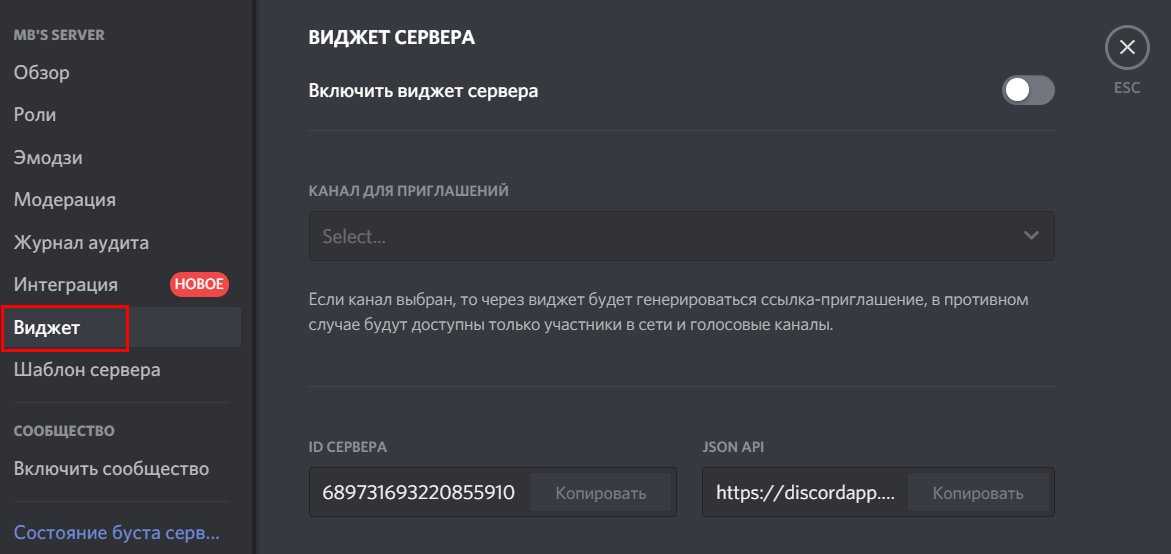Viewport: 1171px width, 554px height.
Task: Open the server boost status link
Action: 116,533
